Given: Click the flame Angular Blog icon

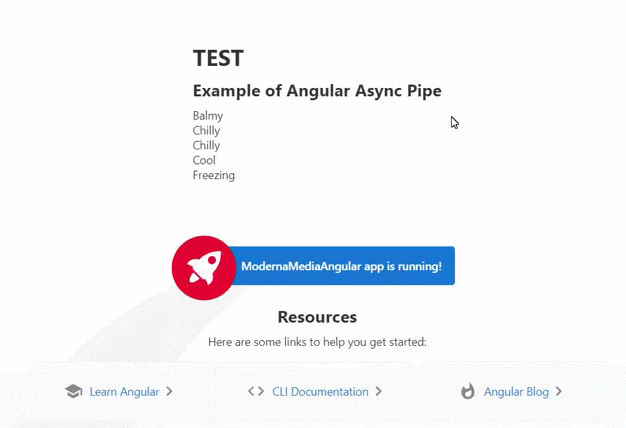Looking at the screenshot, I should pos(468,392).
